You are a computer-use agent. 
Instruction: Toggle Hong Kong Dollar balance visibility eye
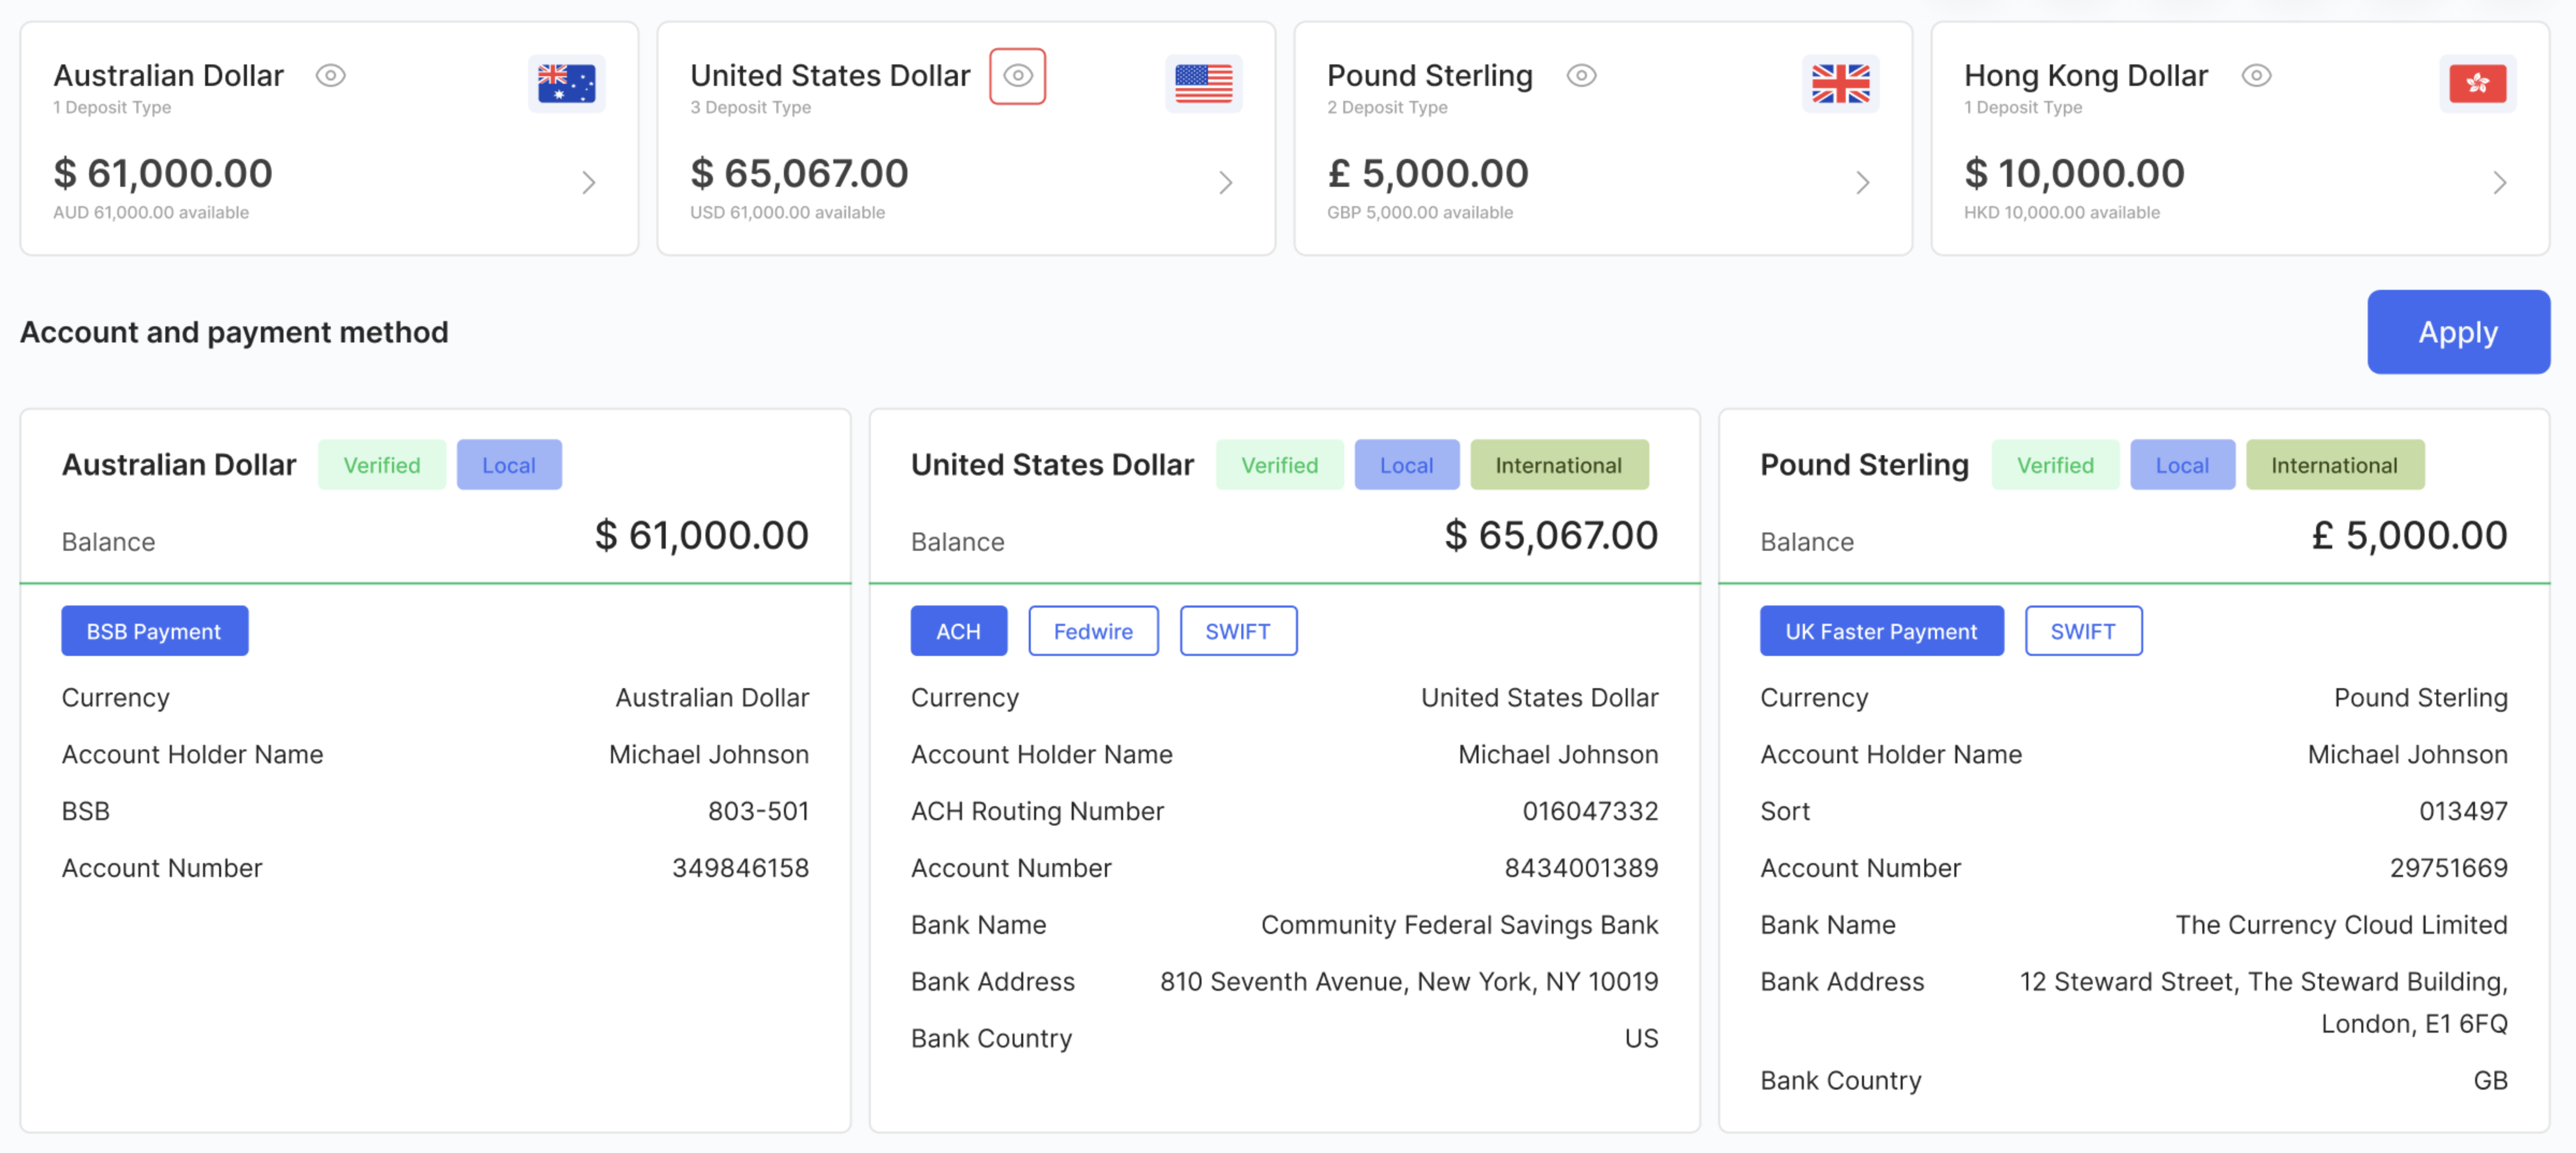(2256, 76)
